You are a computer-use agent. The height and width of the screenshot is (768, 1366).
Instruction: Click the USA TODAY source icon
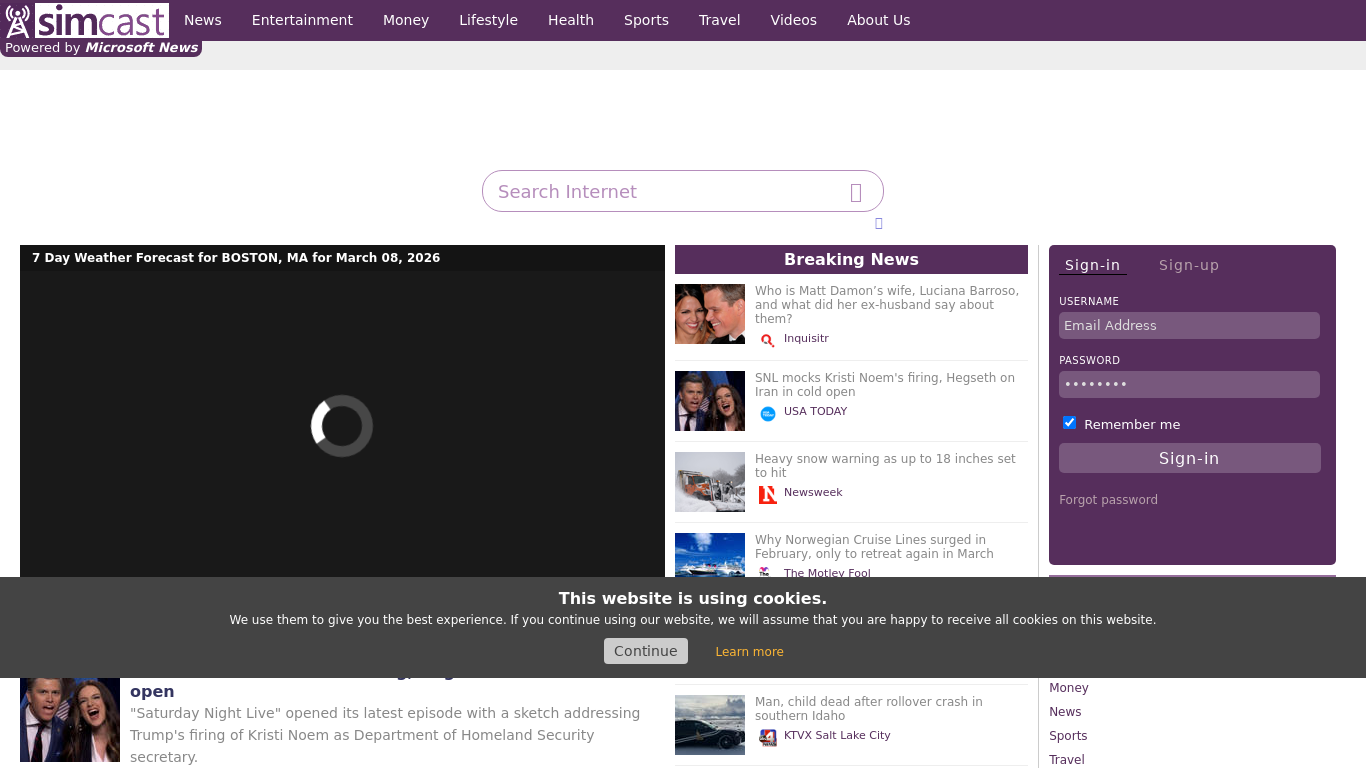[767, 413]
